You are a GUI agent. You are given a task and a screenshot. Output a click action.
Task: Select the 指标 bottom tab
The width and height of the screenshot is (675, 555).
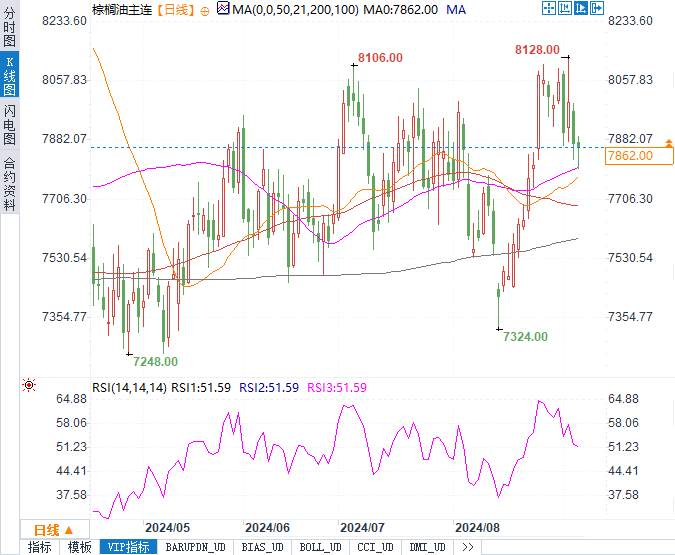(40, 547)
